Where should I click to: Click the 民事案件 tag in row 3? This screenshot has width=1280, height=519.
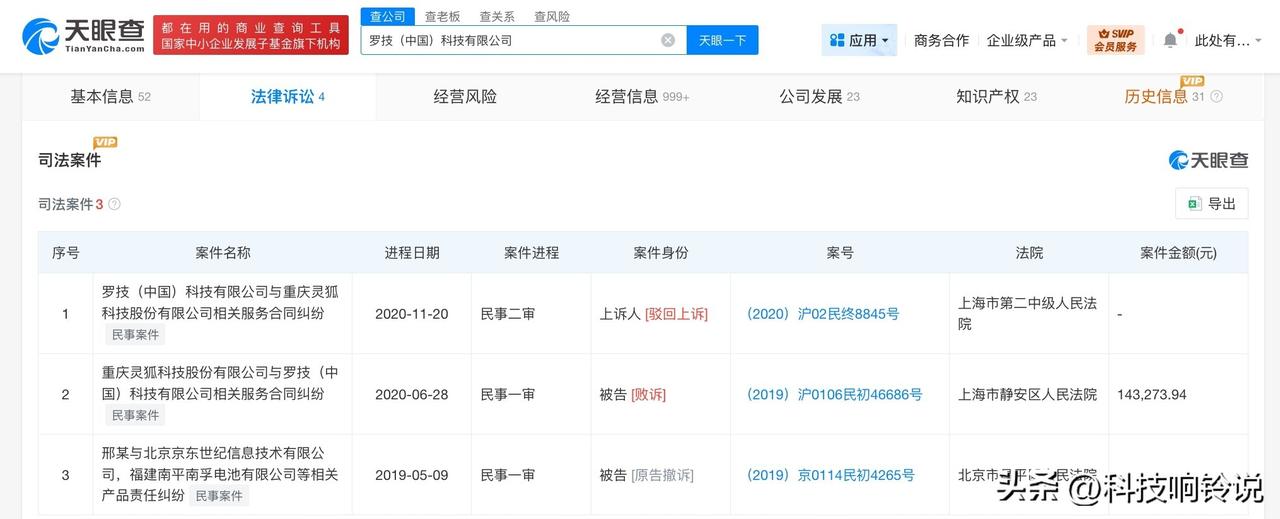pos(219,496)
